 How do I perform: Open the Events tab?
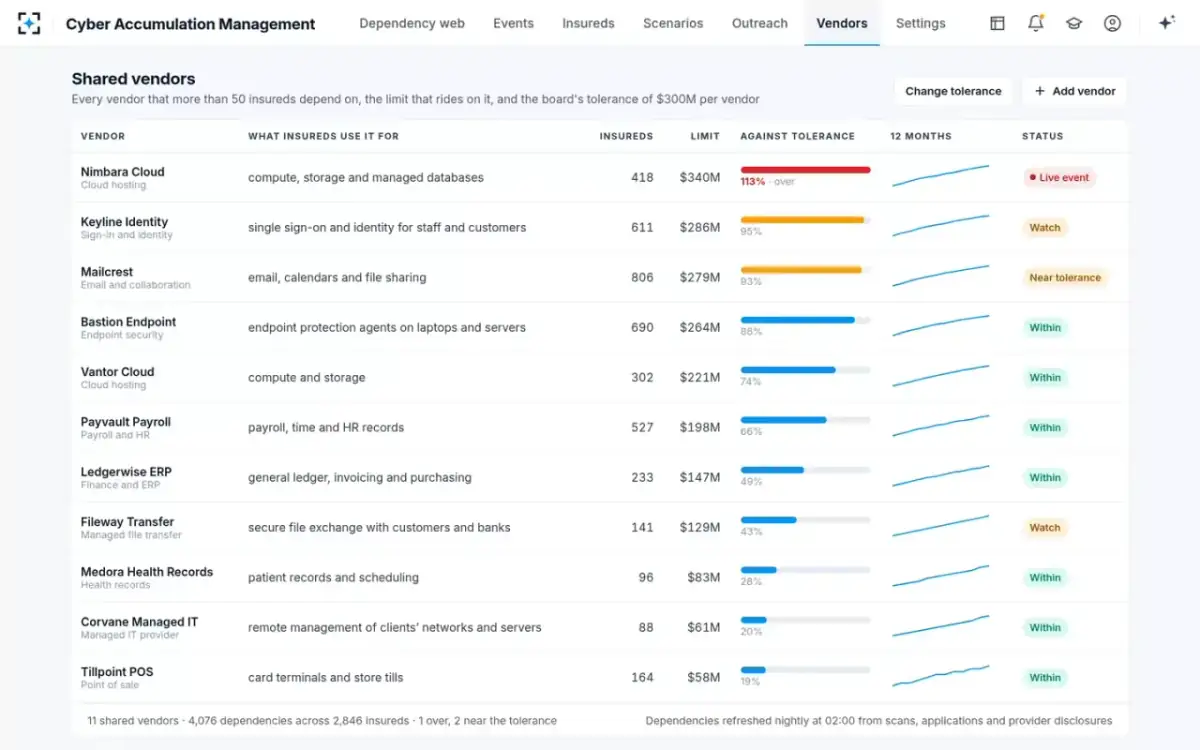click(x=513, y=23)
